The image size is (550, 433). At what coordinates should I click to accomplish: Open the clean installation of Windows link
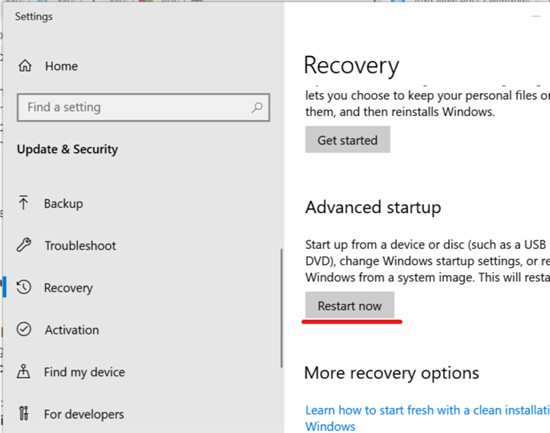click(x=427, y=418)
